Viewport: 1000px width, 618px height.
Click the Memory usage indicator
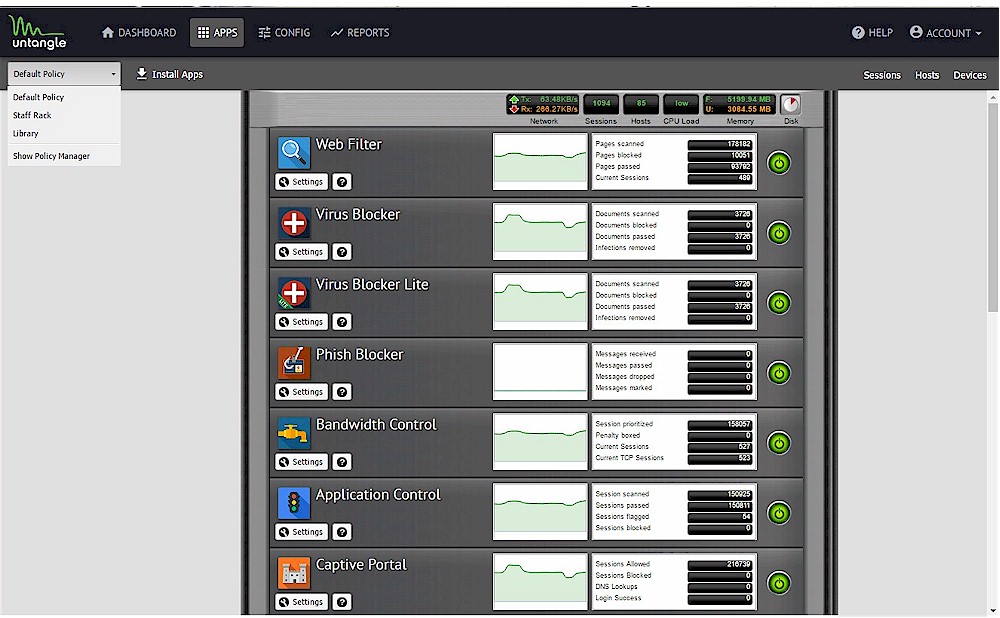tap(739, 104)
